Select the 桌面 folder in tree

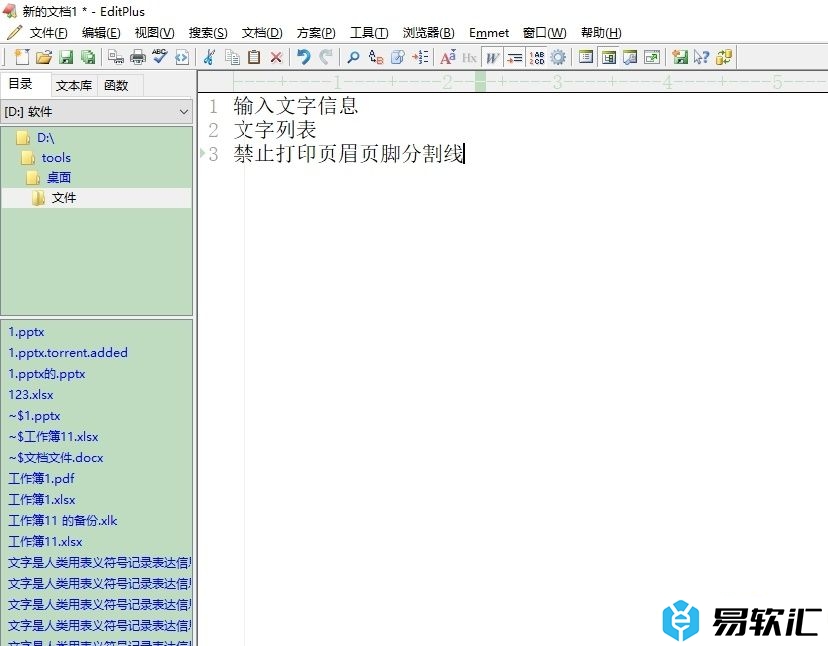coord(59,177)
